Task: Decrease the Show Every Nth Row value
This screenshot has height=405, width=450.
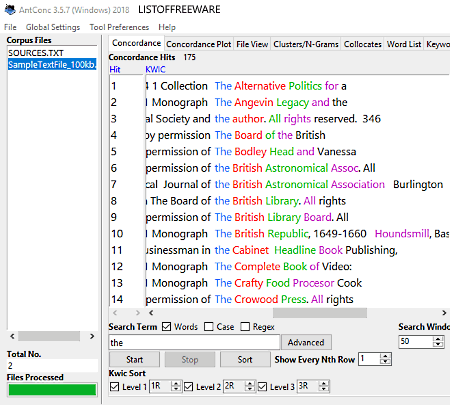Action: (x=385, y=362)
